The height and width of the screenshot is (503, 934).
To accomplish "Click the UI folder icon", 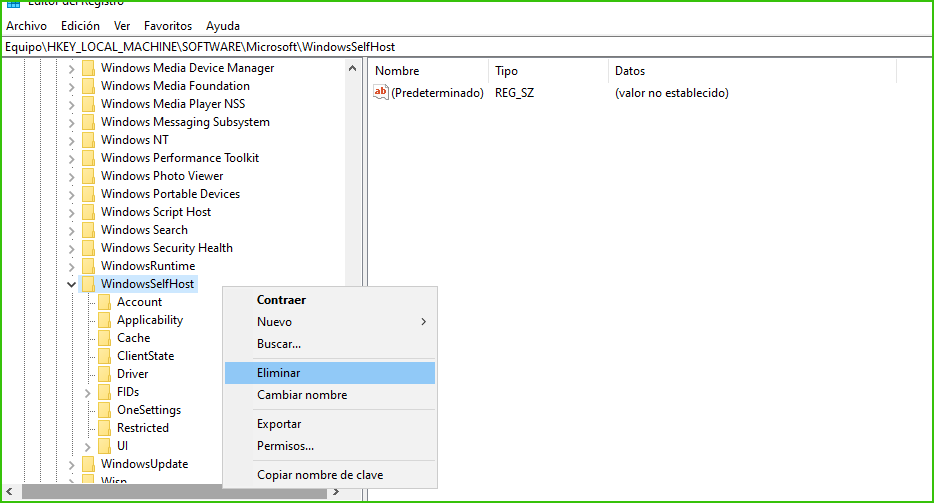I will pos(104,446).
